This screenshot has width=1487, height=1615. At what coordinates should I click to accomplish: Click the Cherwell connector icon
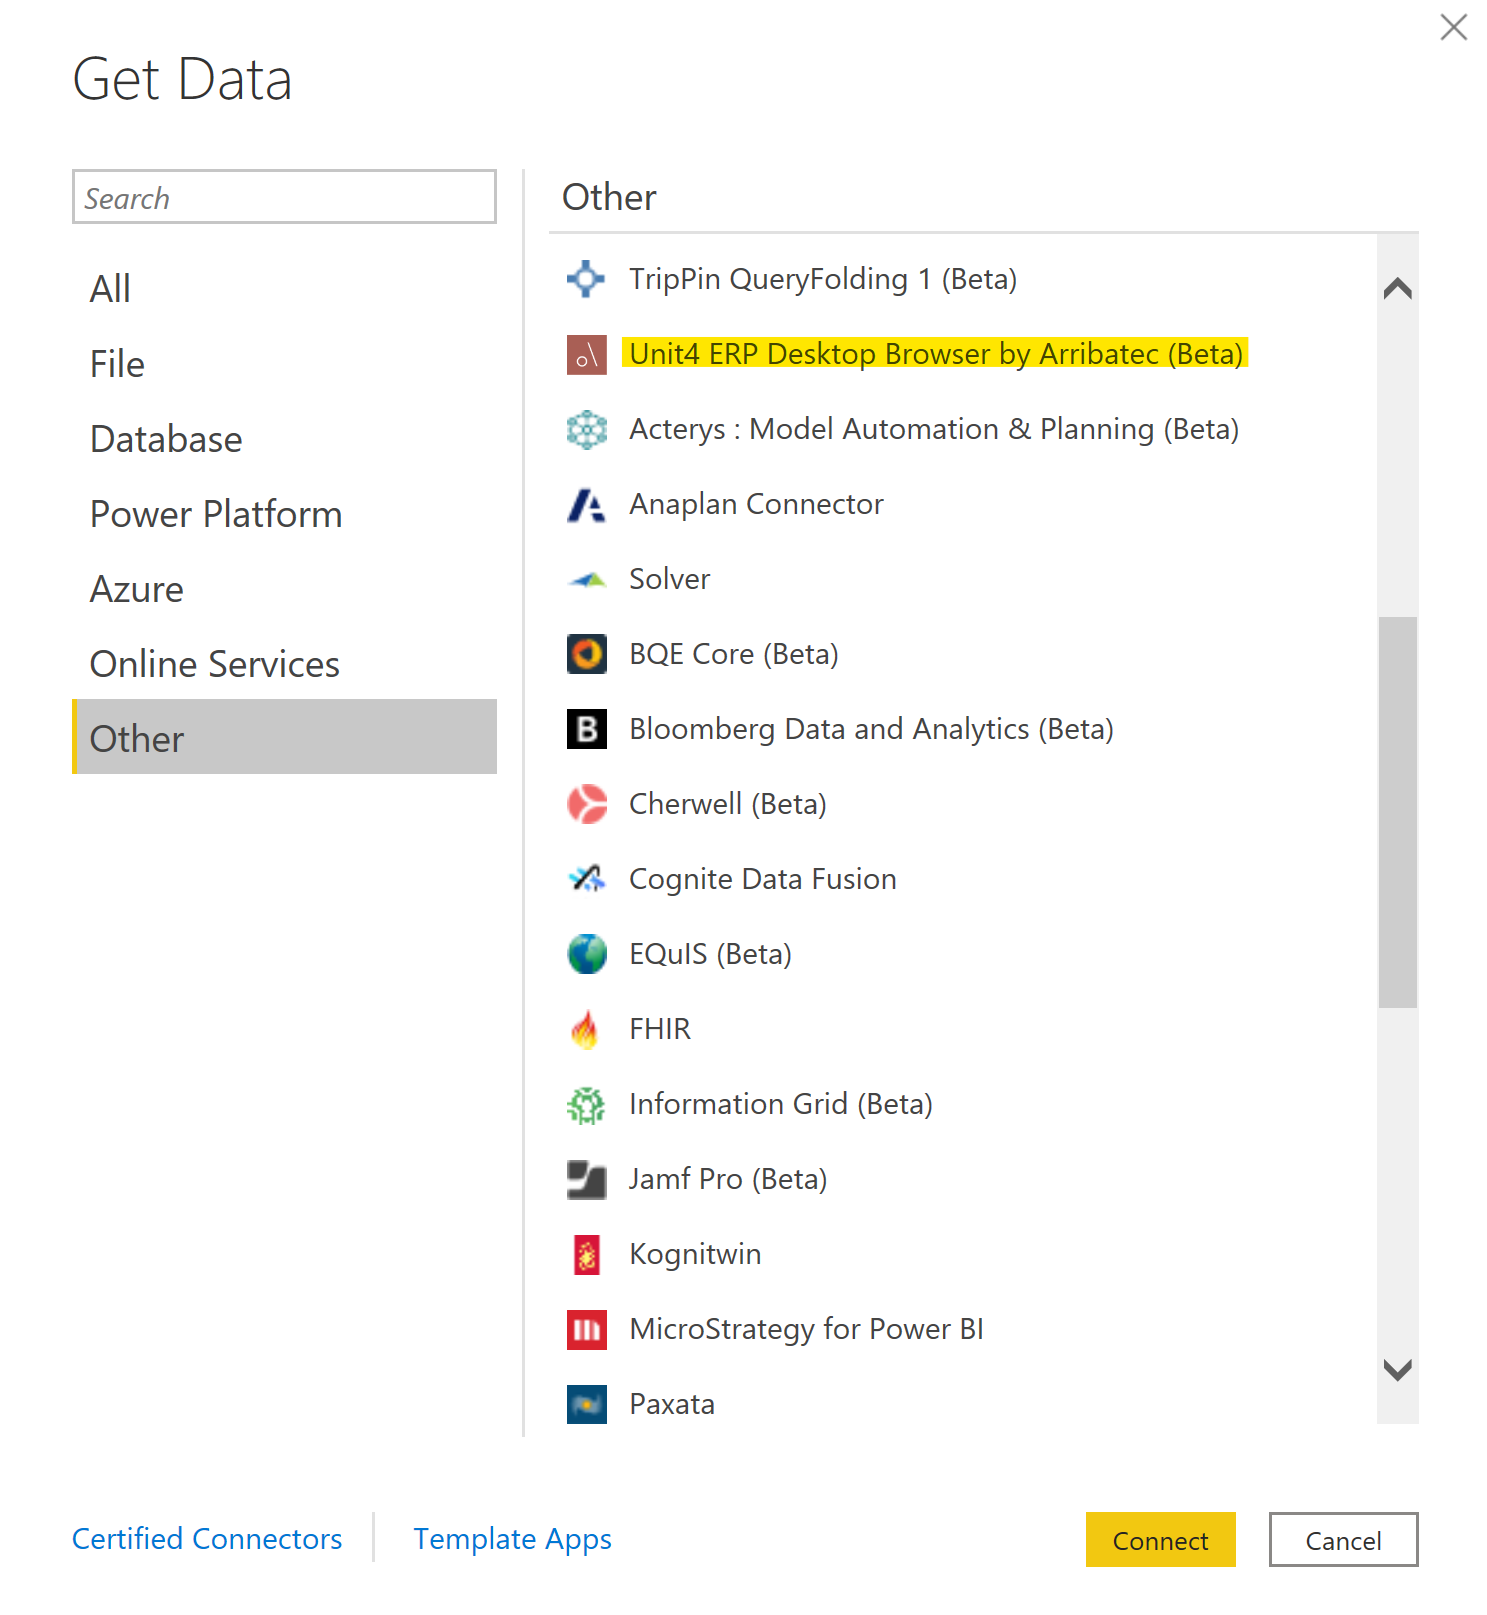click(x=586, y=804)
